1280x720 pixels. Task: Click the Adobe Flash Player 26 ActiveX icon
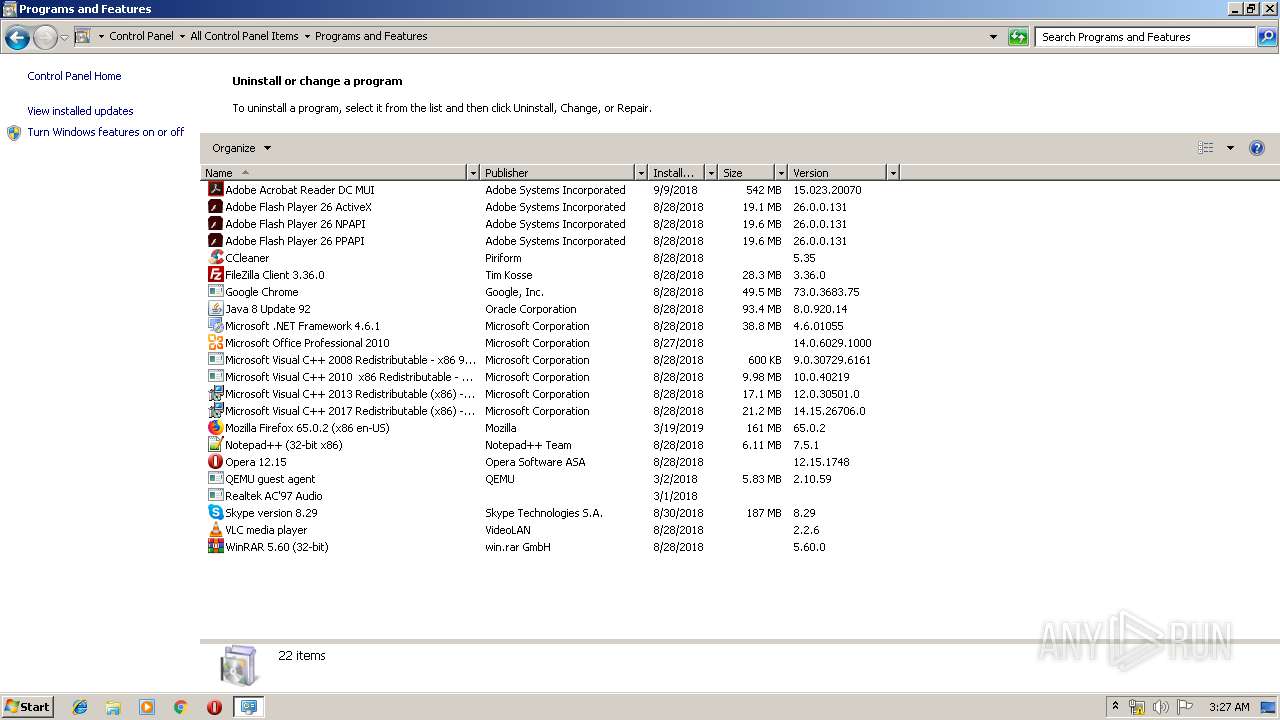(x=215, y=206)
